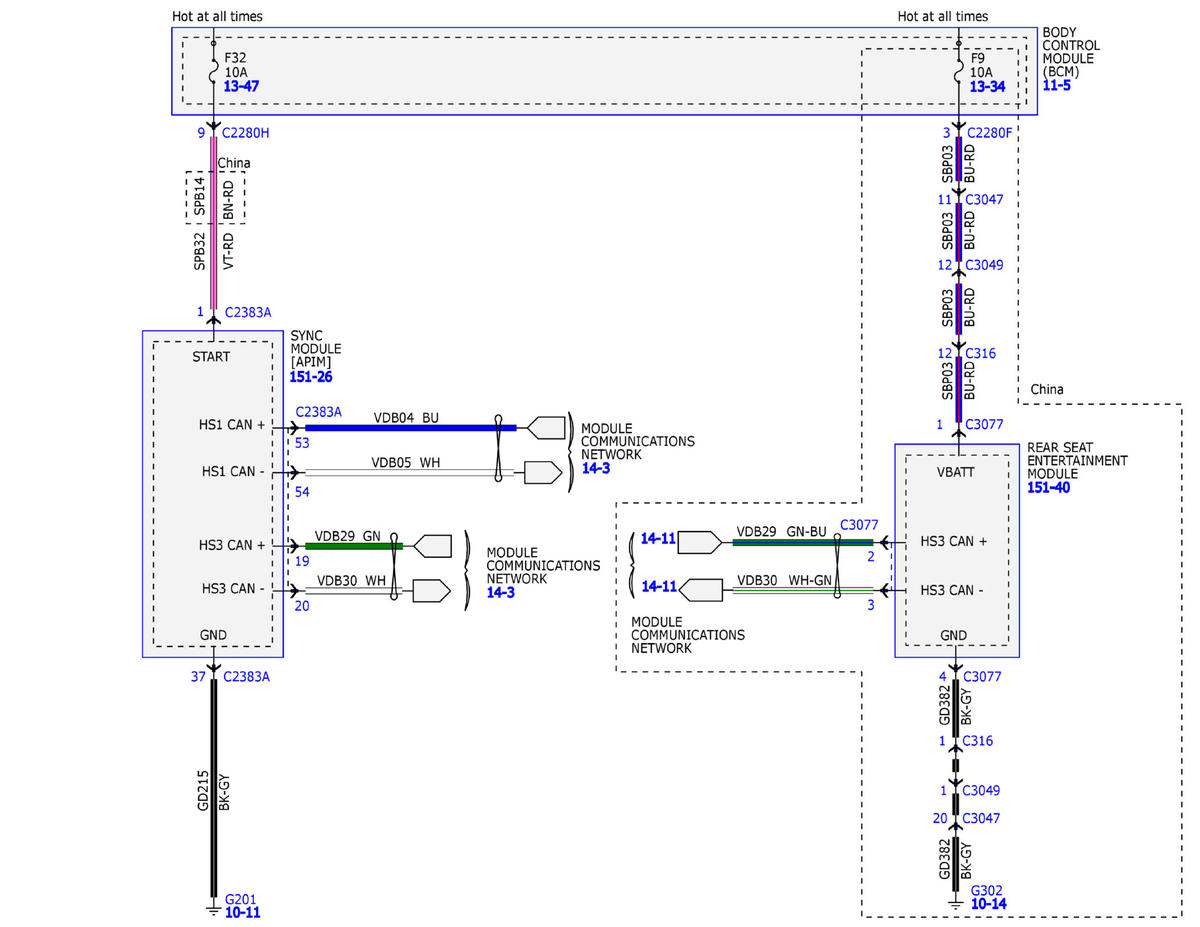The height and width of the screenshot is (927, 1200).
Task: Click wire label VDB29 GN-BU
Action: point(782,532)
